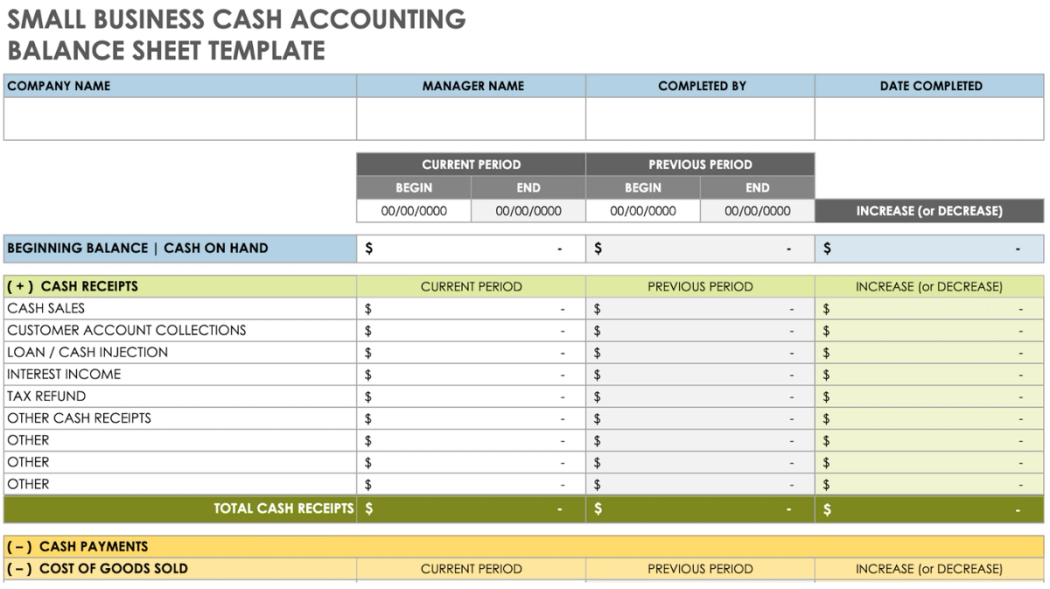Image resolution: width=1050 pixels, height=589 pixels.
Task: Click the Current Period BEGIN date cell
Action: click(414, 211)
